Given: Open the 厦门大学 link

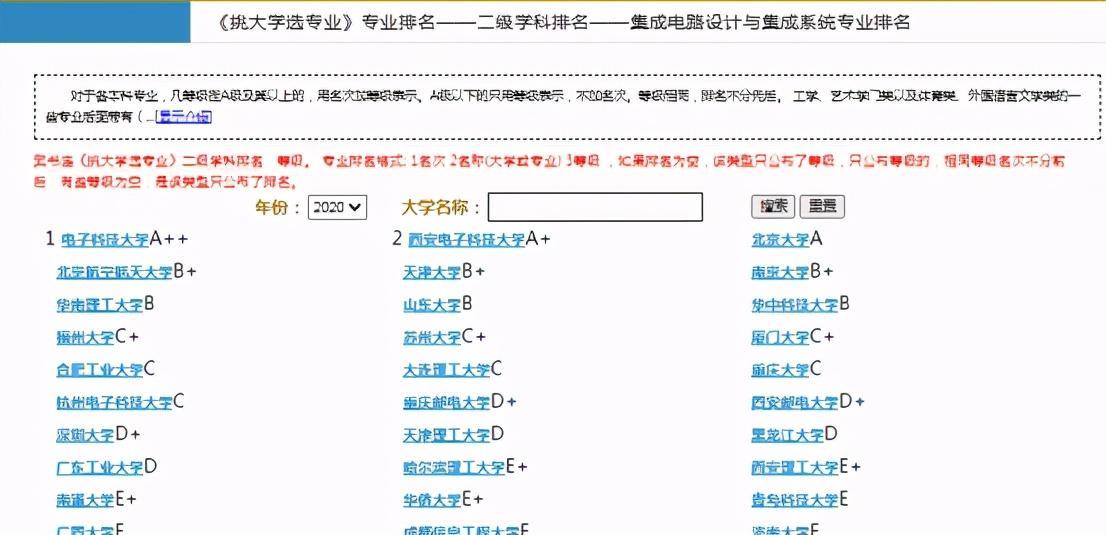Looking at the screenshot, I should [780, 337].
